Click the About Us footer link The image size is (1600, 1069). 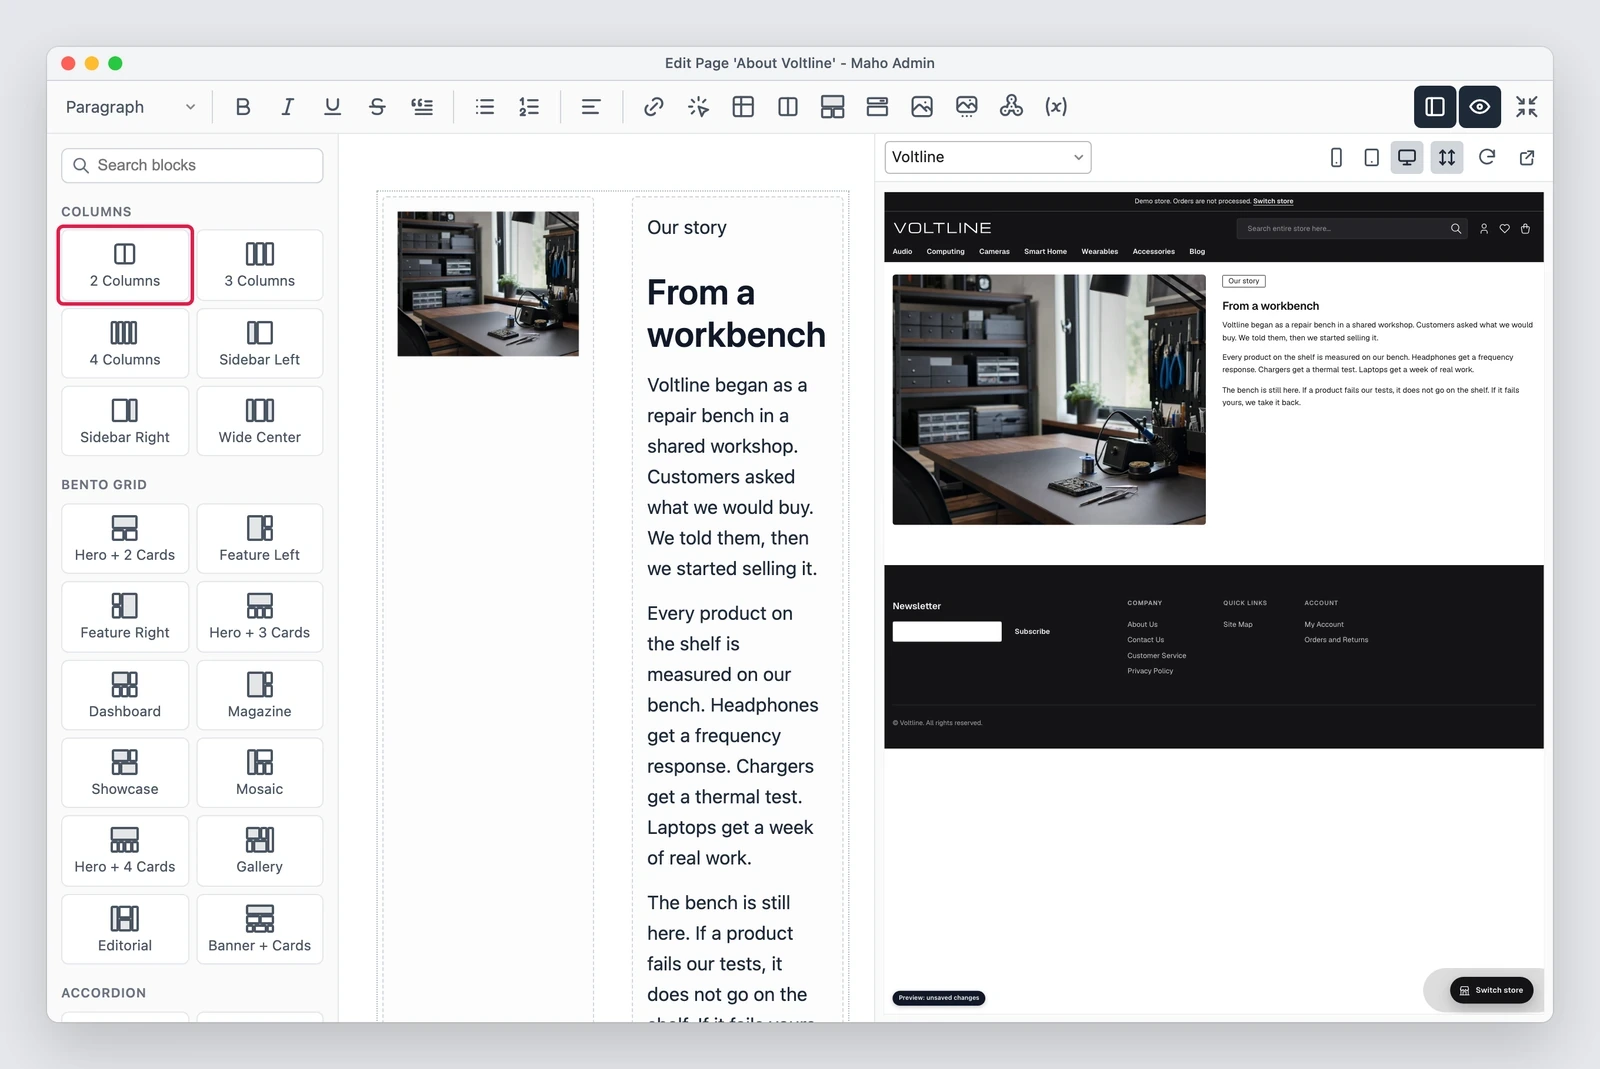click(x=1142, y=625)
